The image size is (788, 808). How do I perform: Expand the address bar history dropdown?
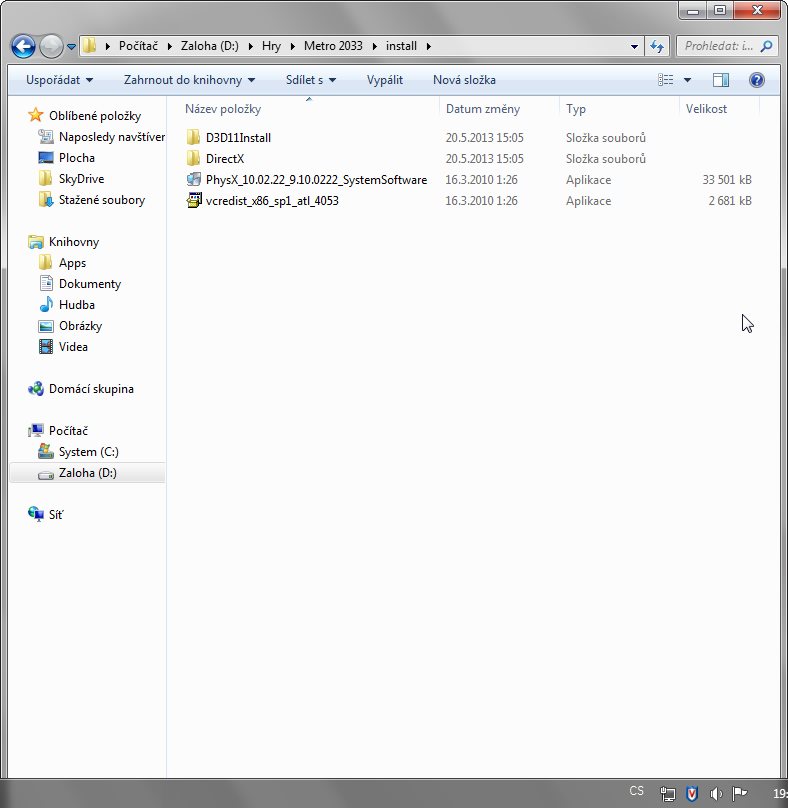pyautogui.click(x=635, y=46)
